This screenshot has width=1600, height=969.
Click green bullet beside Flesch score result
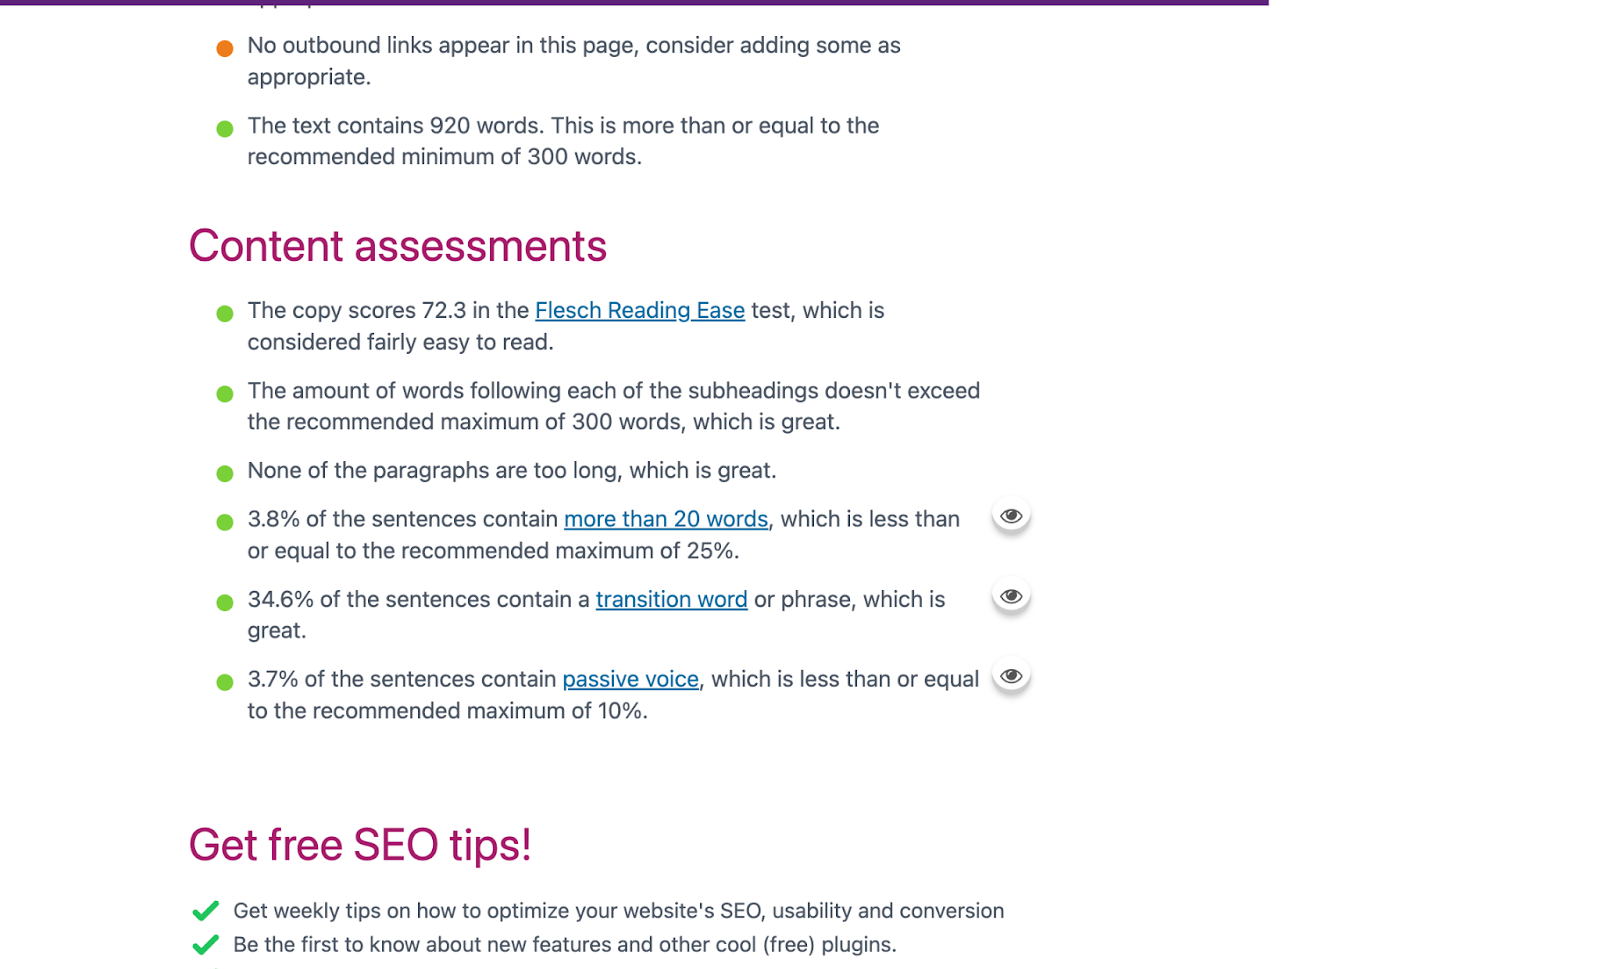click(225, 313)
